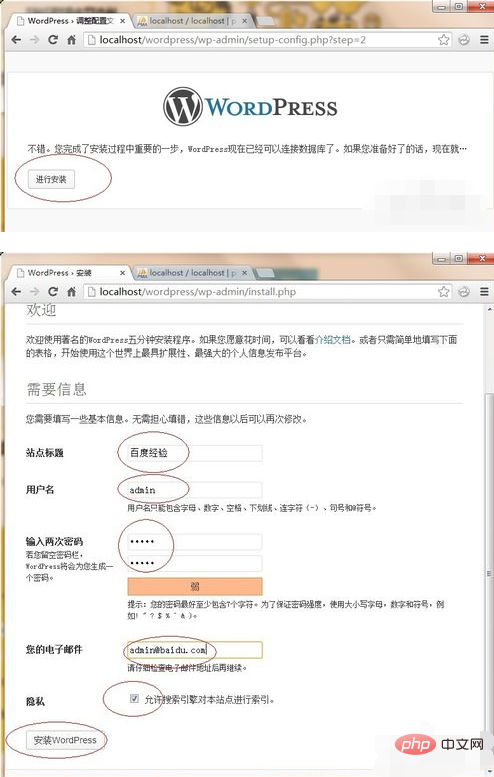The width and height of the screenshot is (494, 777).
Task: Click scrollbar up arrow in install page
Action: click(x=490, y=310)
